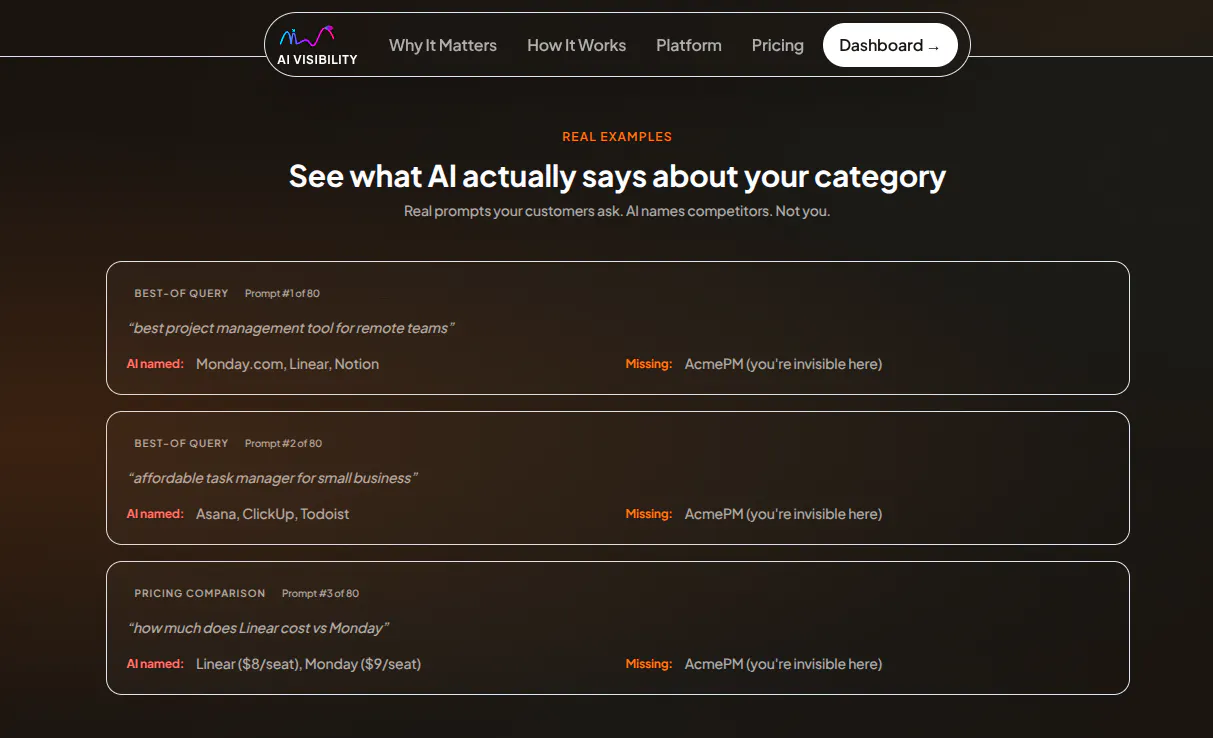Click AI named label in Linear cost card

[155, 664]
